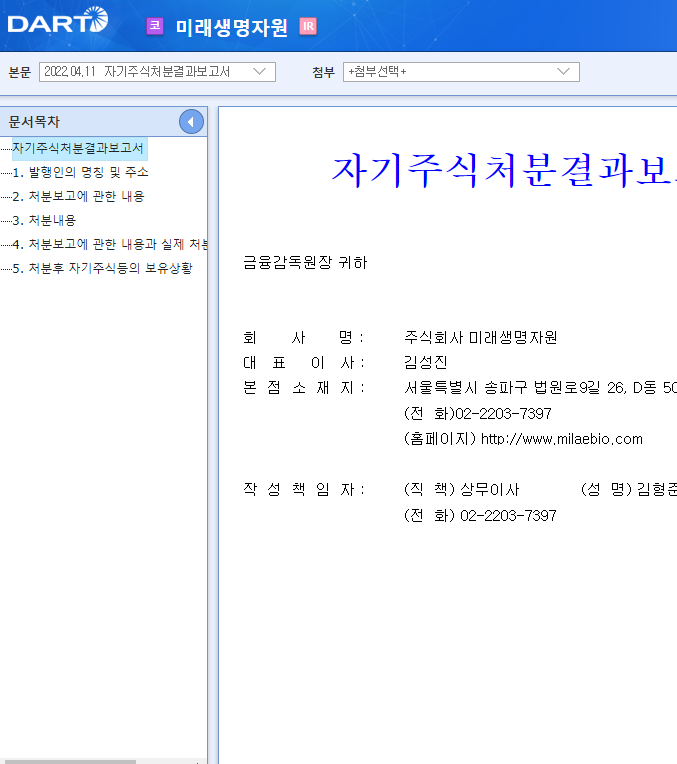Screen dimensions: 677x764
Task: Click the purple KOSDAQ market badge icon
Action: [x=155, y=26]
